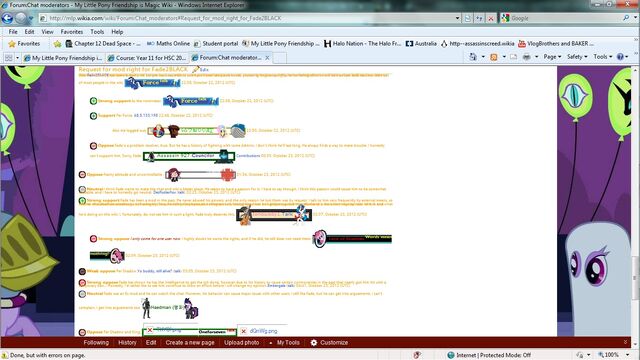Viewport: 640px width, 360px height.
Task: Click the IP address 68.5.133.198 link
Action: (146, 116)
